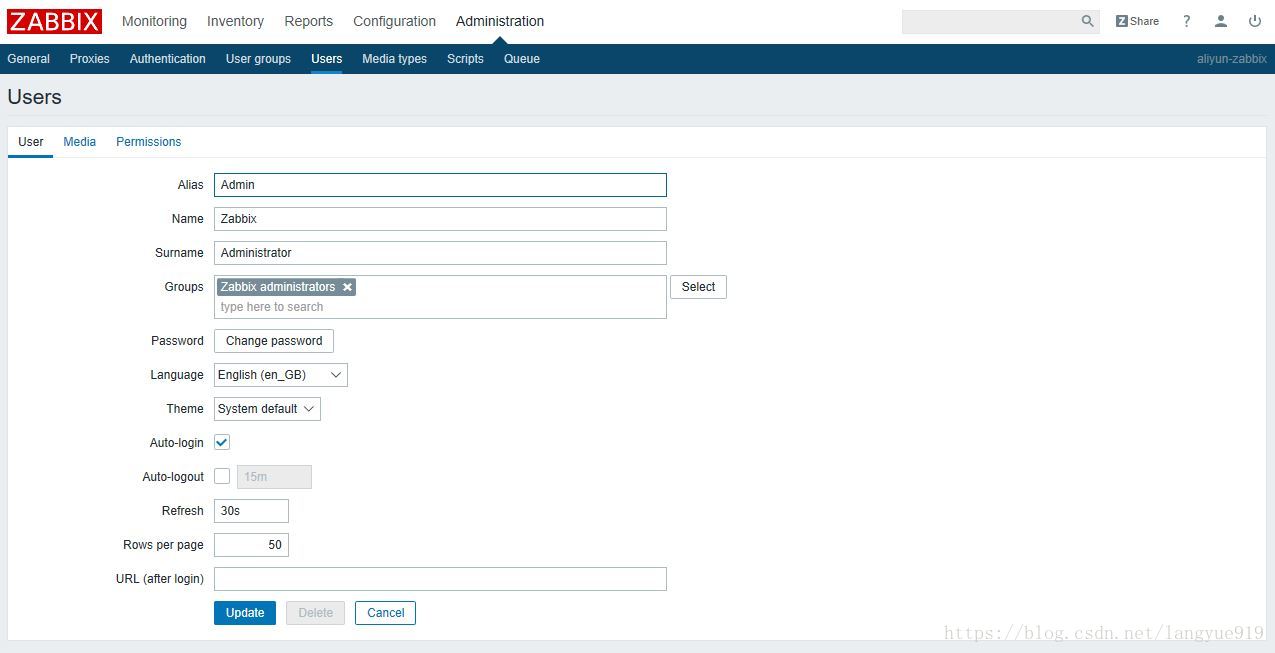Click the search magnifier icon

click(x=1088, y=21)
